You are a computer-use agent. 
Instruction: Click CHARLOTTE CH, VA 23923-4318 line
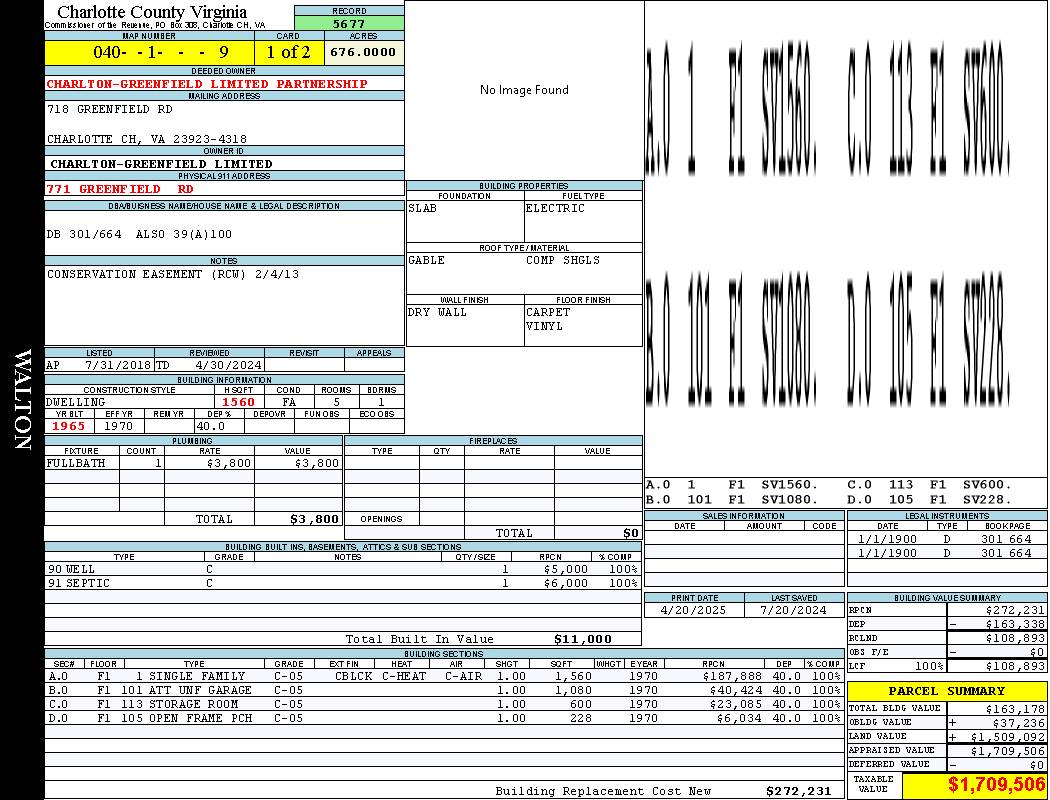coord(147,139)
